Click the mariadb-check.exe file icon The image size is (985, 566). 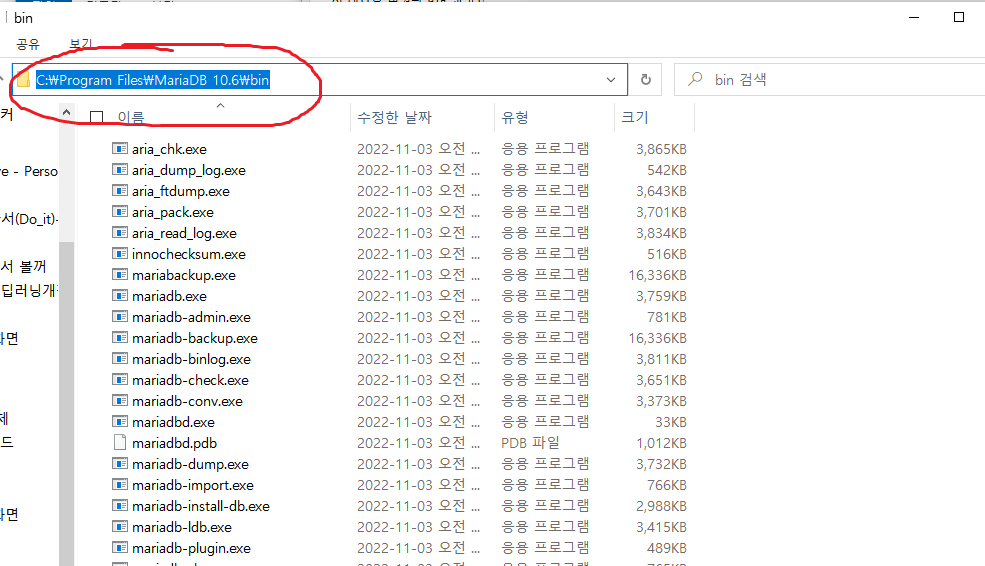pyautogui.click(x=120, y=380)
